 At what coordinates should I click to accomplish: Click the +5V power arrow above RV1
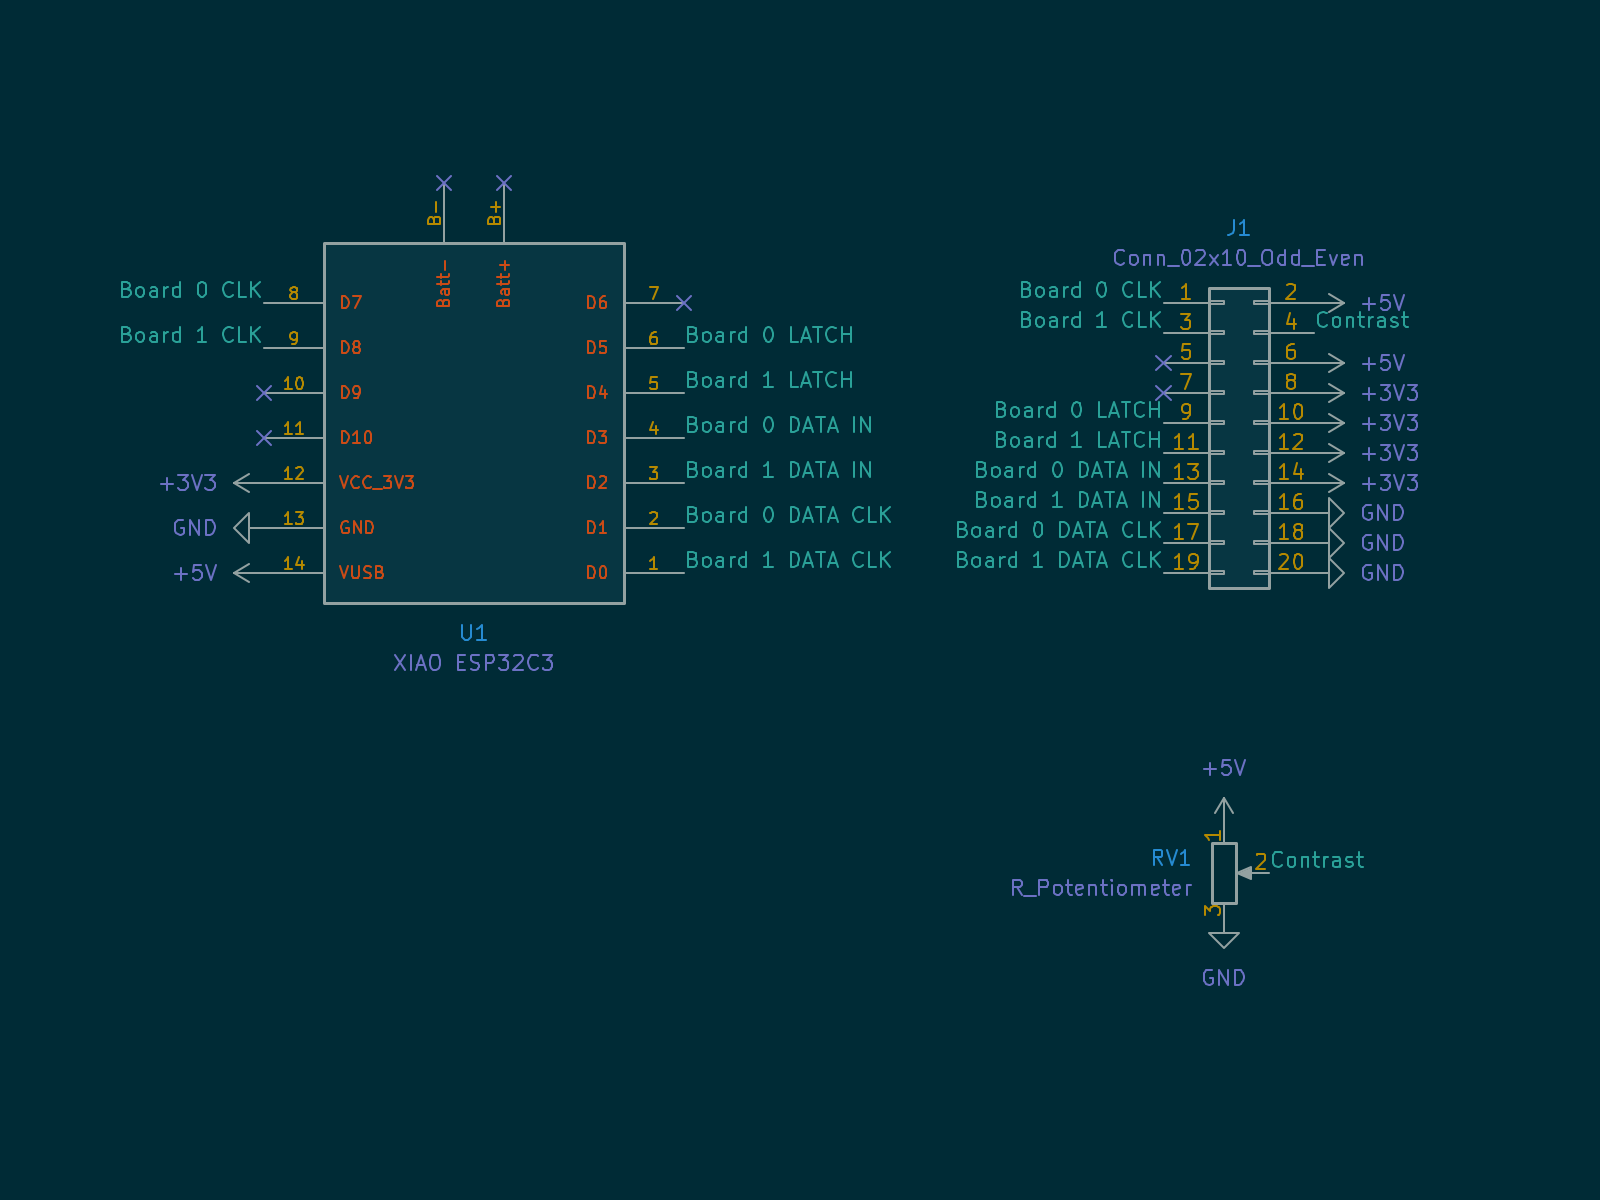[1224, 806]
